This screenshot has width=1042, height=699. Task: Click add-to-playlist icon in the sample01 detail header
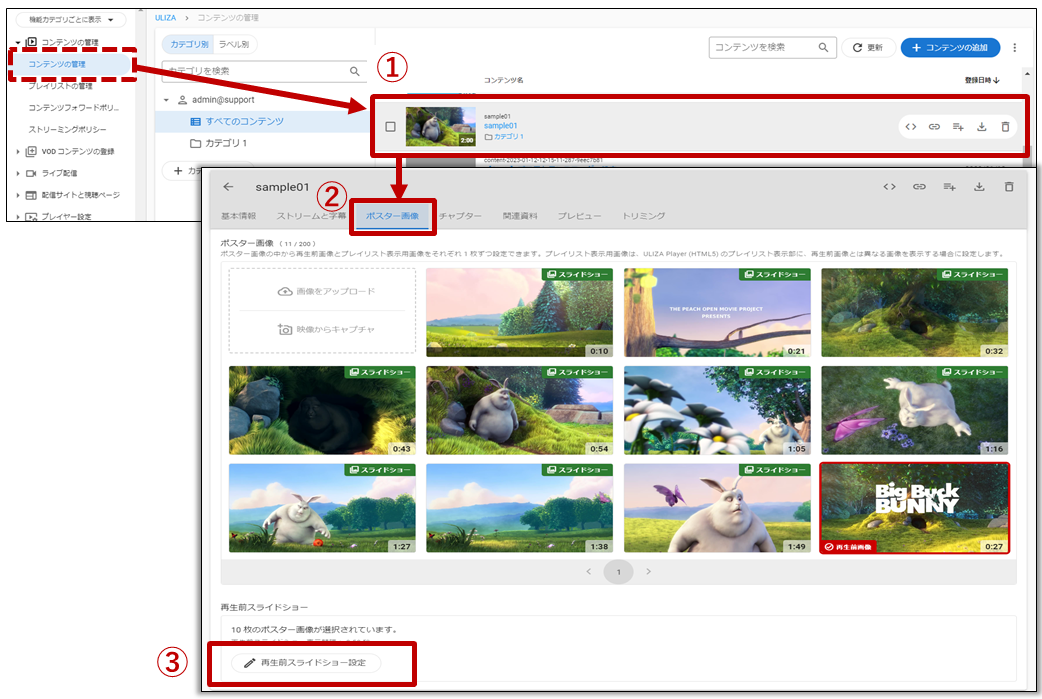[950, 187]
